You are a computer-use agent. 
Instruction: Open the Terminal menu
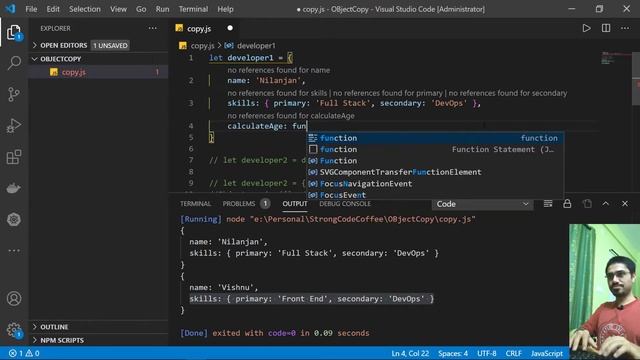(x=193, y=9)
